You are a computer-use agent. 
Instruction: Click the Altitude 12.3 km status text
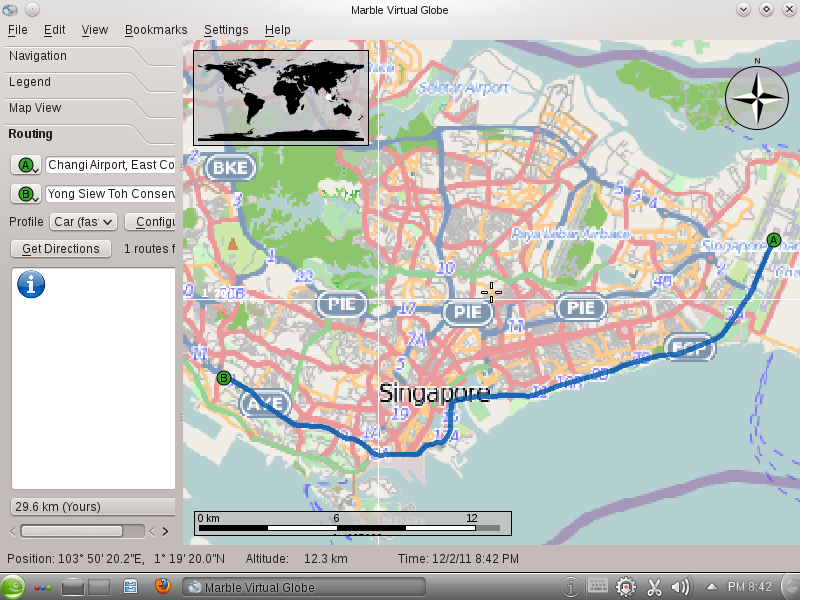click(297, 559)
